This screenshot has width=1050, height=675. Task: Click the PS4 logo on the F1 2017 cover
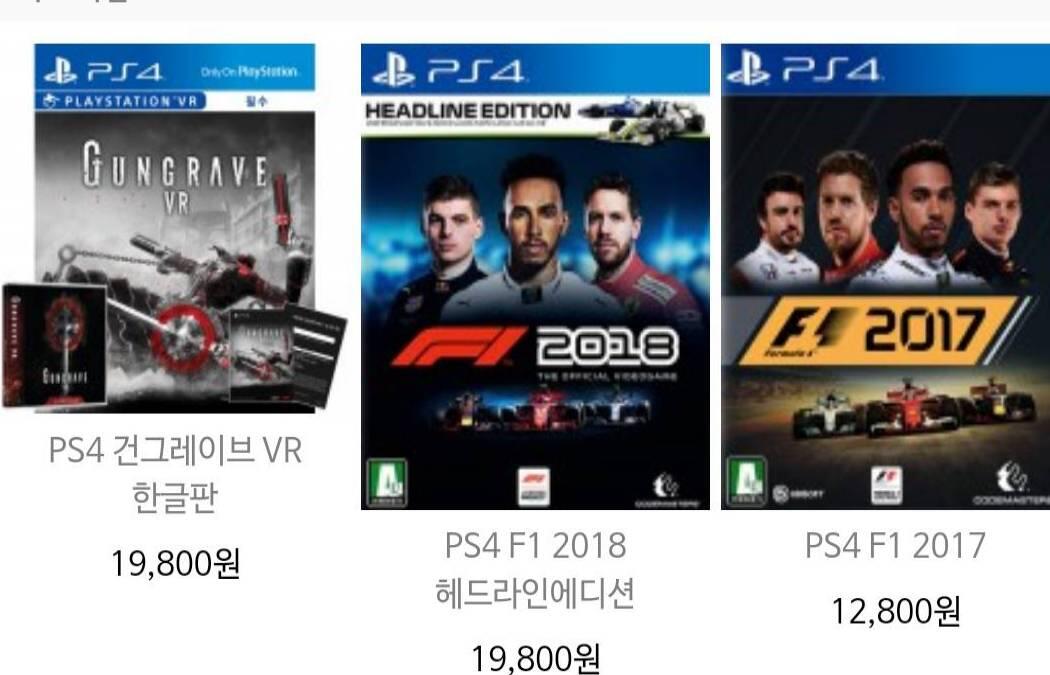click(804, 69)
